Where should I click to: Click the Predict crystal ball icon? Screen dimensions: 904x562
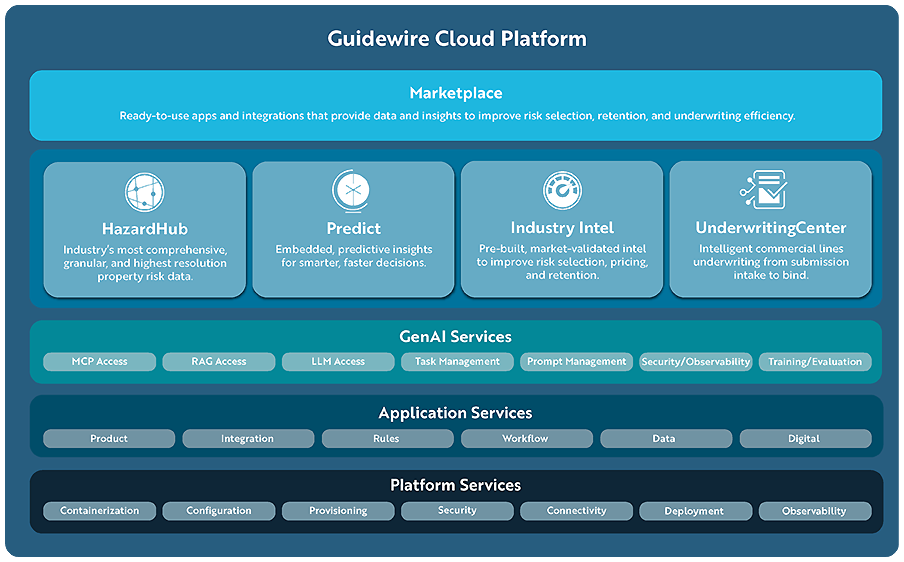[x=353, y=191]
